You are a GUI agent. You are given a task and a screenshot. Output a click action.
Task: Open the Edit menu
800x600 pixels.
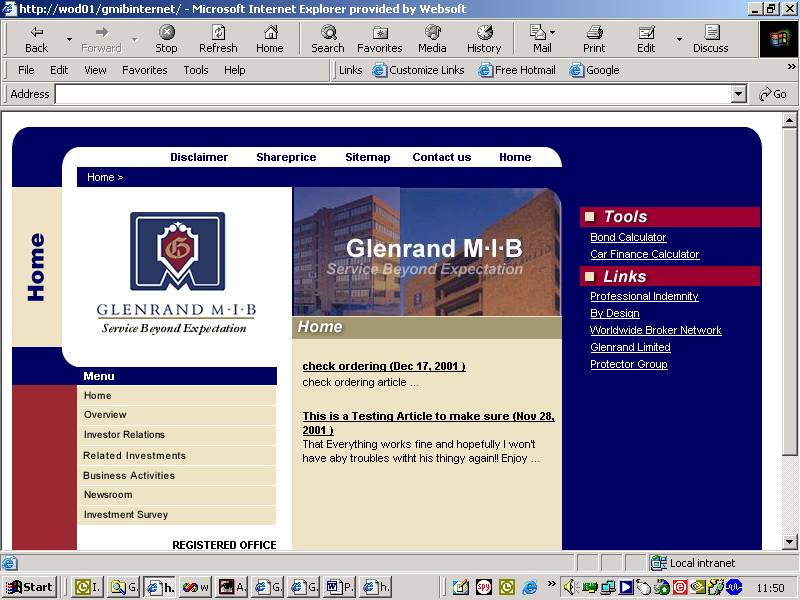[x=59, y=70]
